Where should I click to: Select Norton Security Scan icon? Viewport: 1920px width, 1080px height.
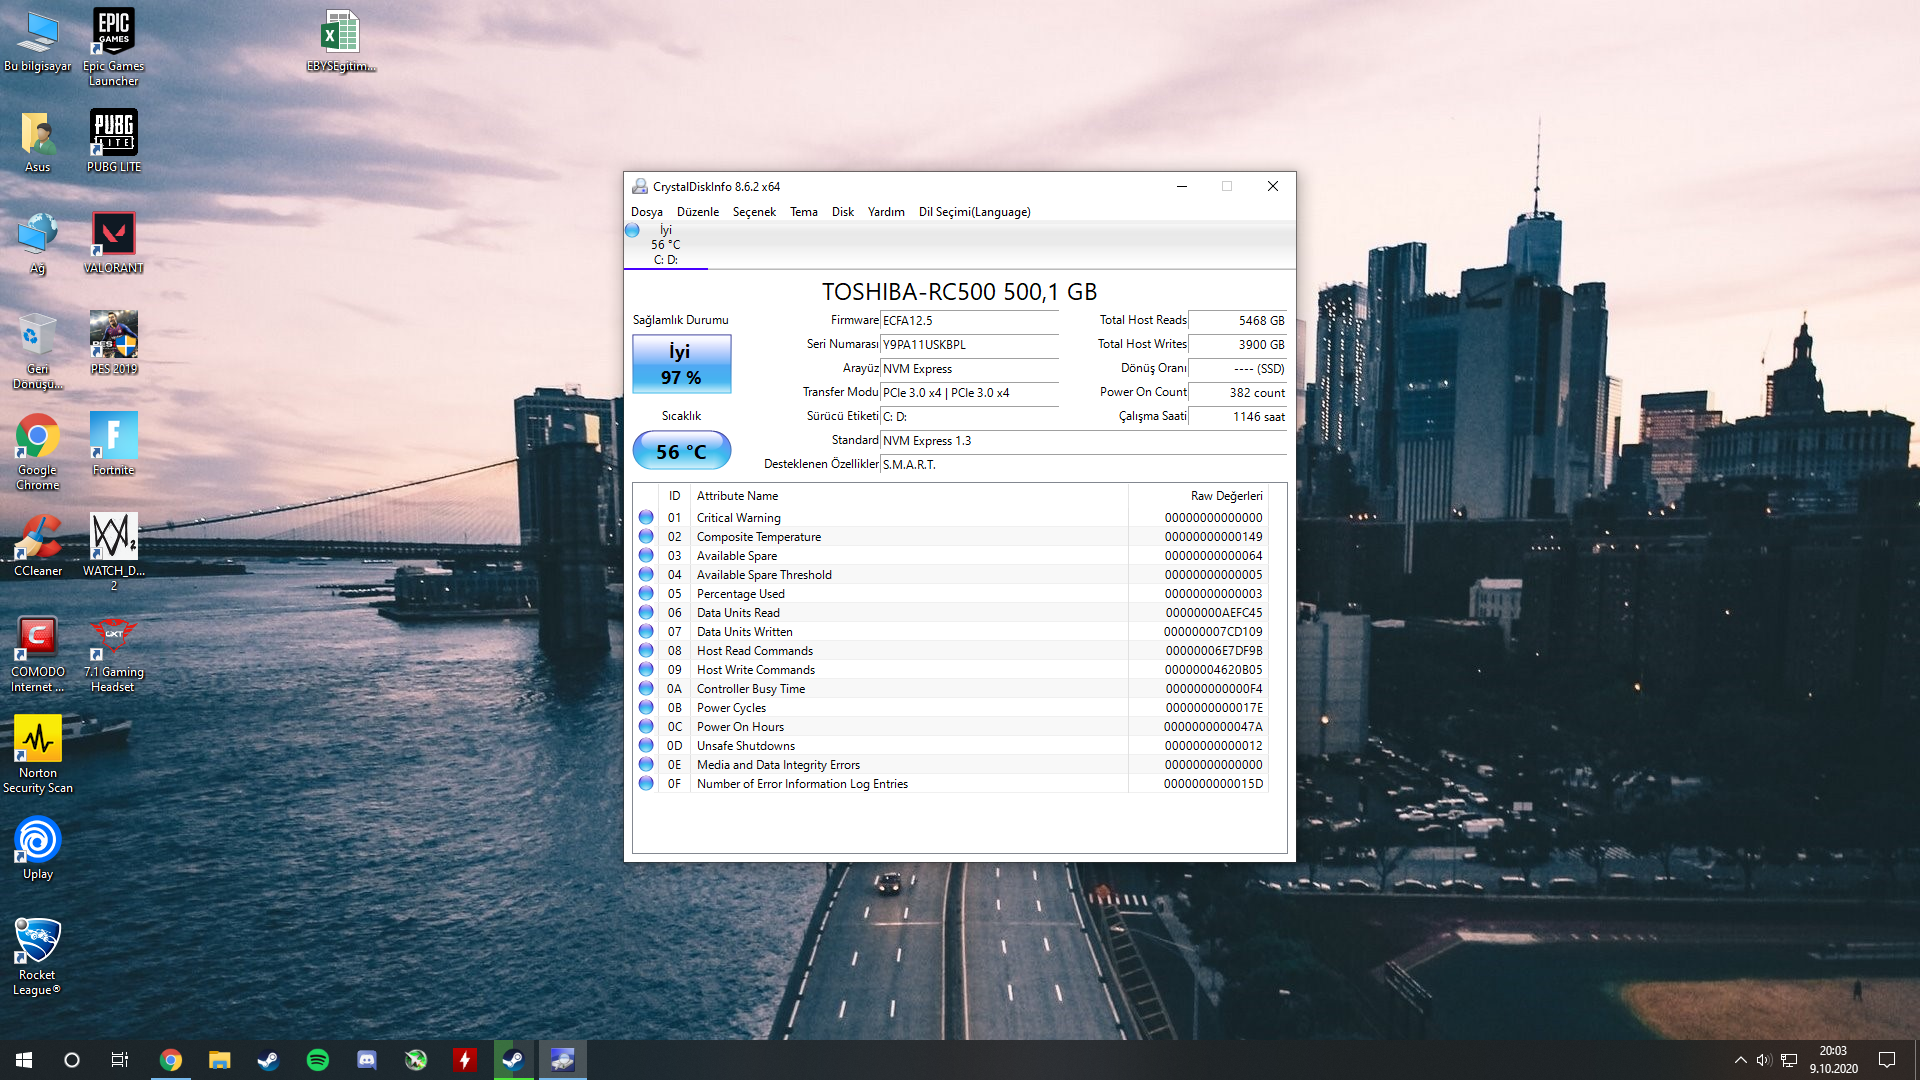(x=37, y=755)
